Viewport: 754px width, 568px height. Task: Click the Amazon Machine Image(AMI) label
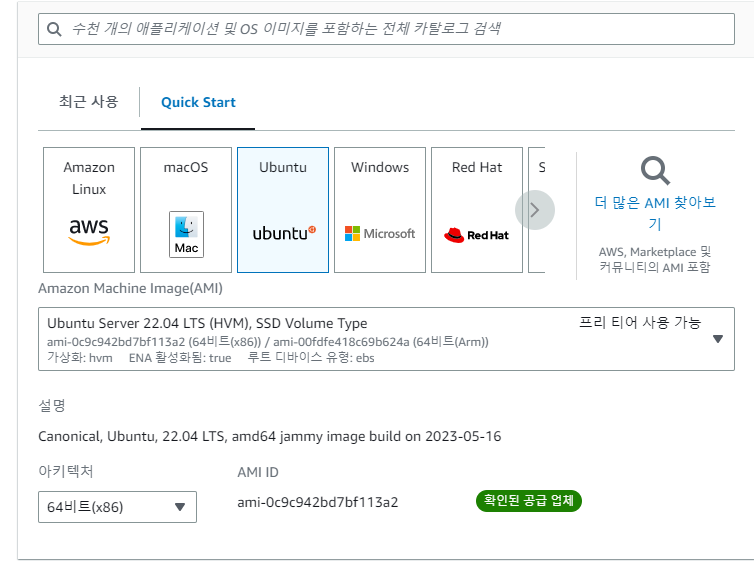130,289
